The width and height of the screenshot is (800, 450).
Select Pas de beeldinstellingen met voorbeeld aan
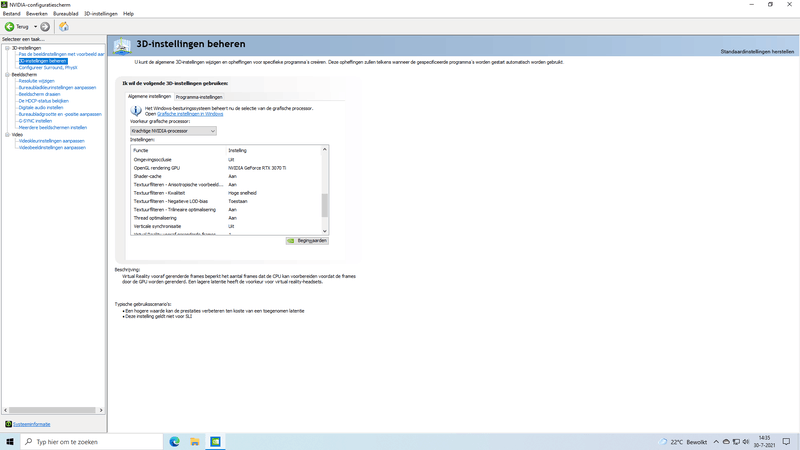(x=61, y=54)
